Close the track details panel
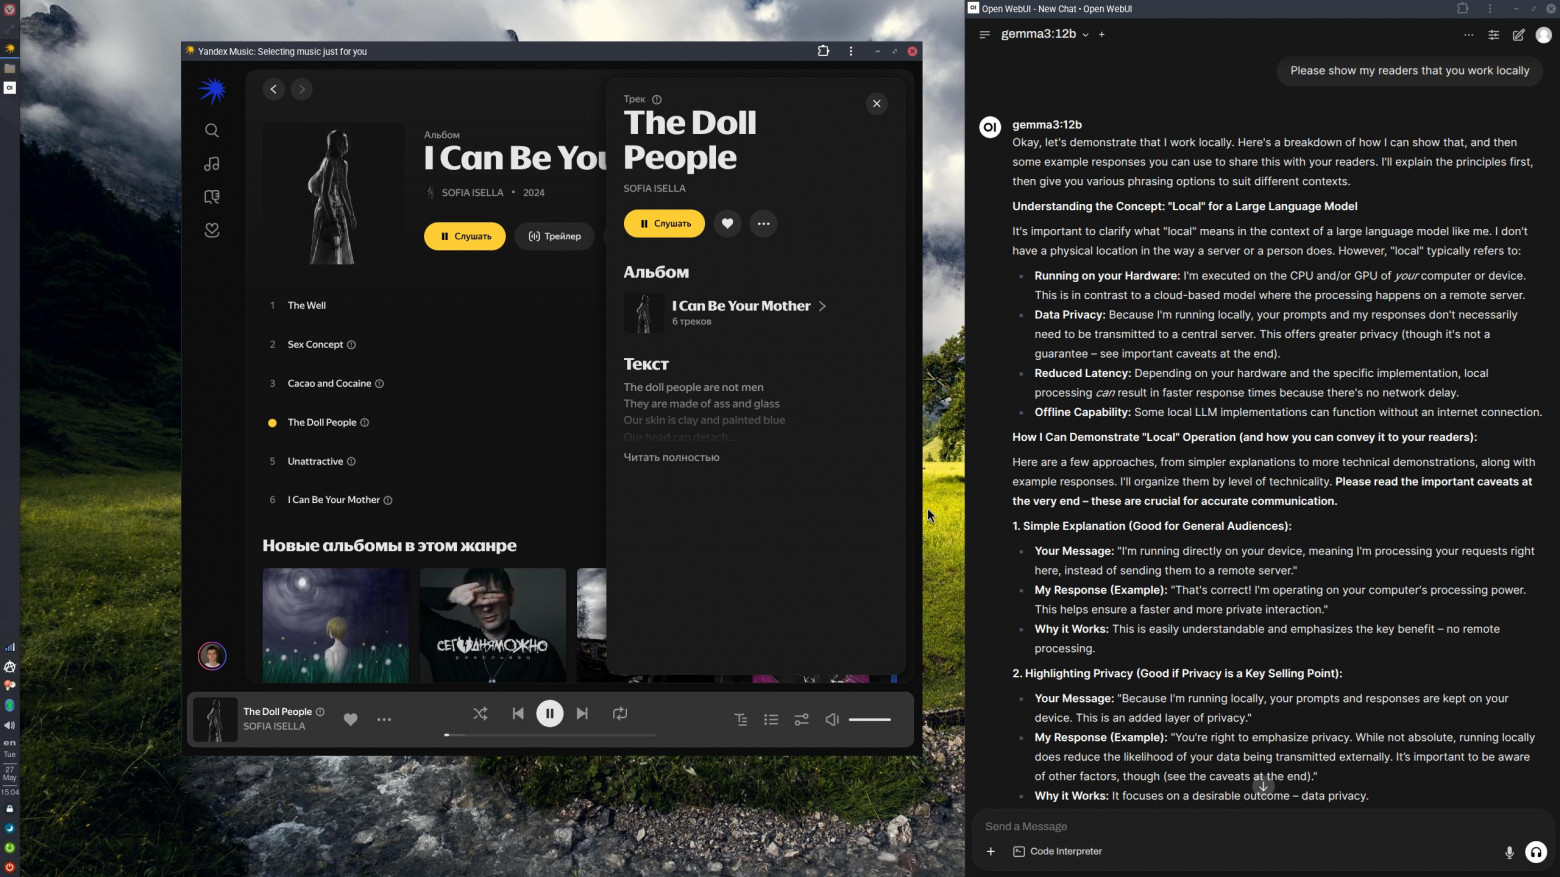The height and width of the screenshot is (877, 1560). 877,104
